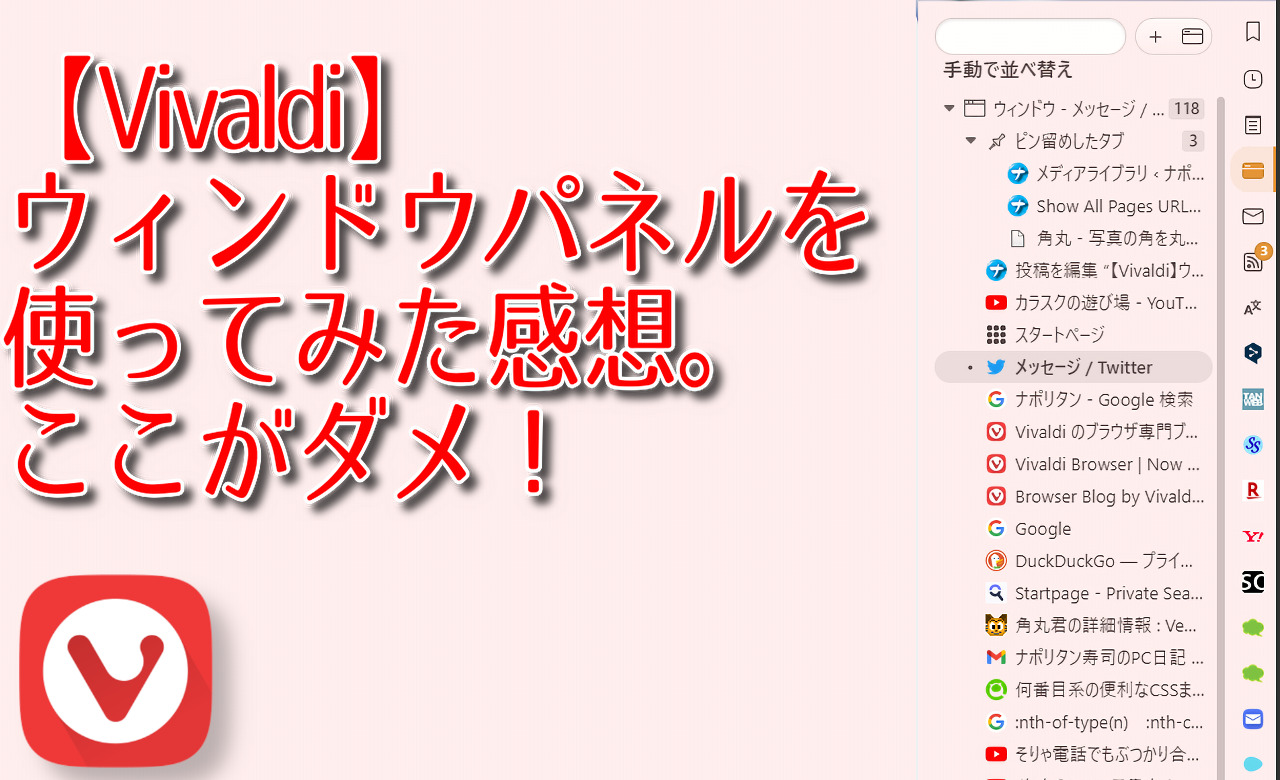
Task: Open the black SC web panel
Action: [x=1252, y=582]
